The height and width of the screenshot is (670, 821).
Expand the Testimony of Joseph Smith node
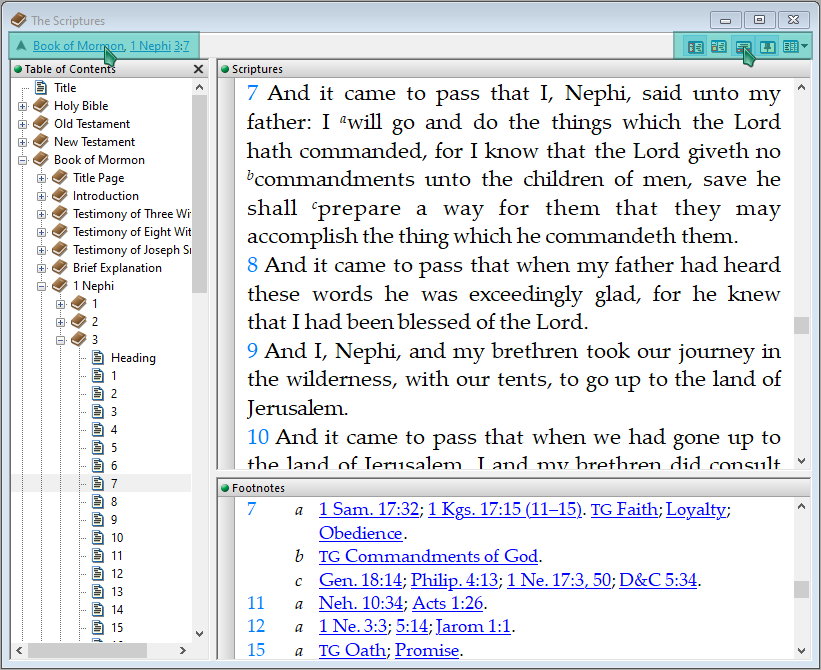coord(41,250)
